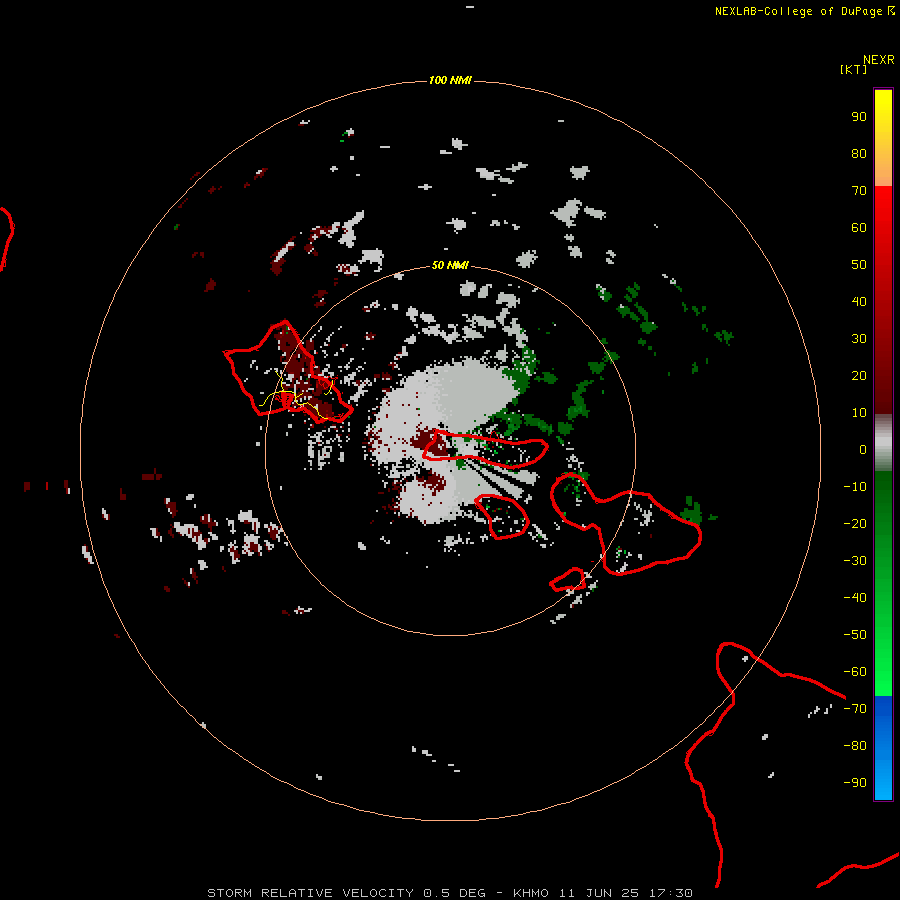The height and width of the screenshot is (900, 900).
Task: Click the -20 value on color scale
Action: (855, 523)
